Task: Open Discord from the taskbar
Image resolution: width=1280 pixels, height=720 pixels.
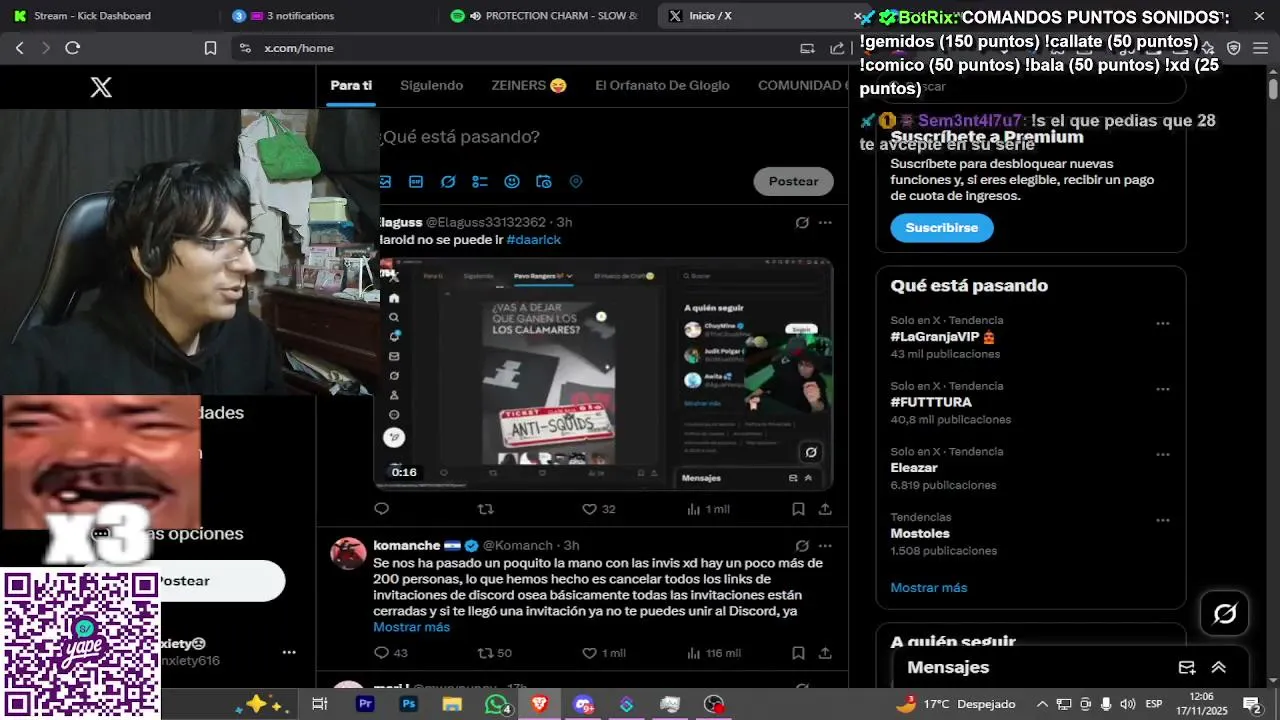Action: (x=583, y=704)
